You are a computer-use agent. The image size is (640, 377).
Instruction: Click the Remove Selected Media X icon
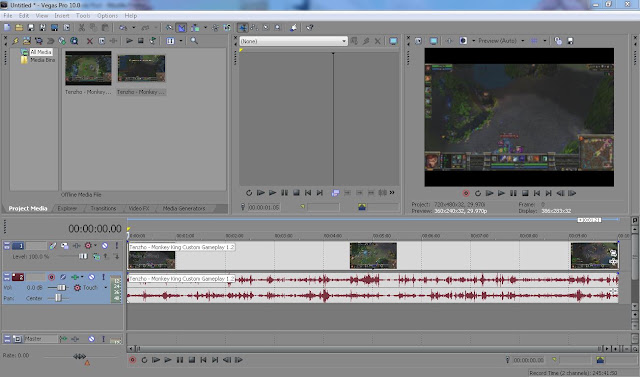point(90,41)
